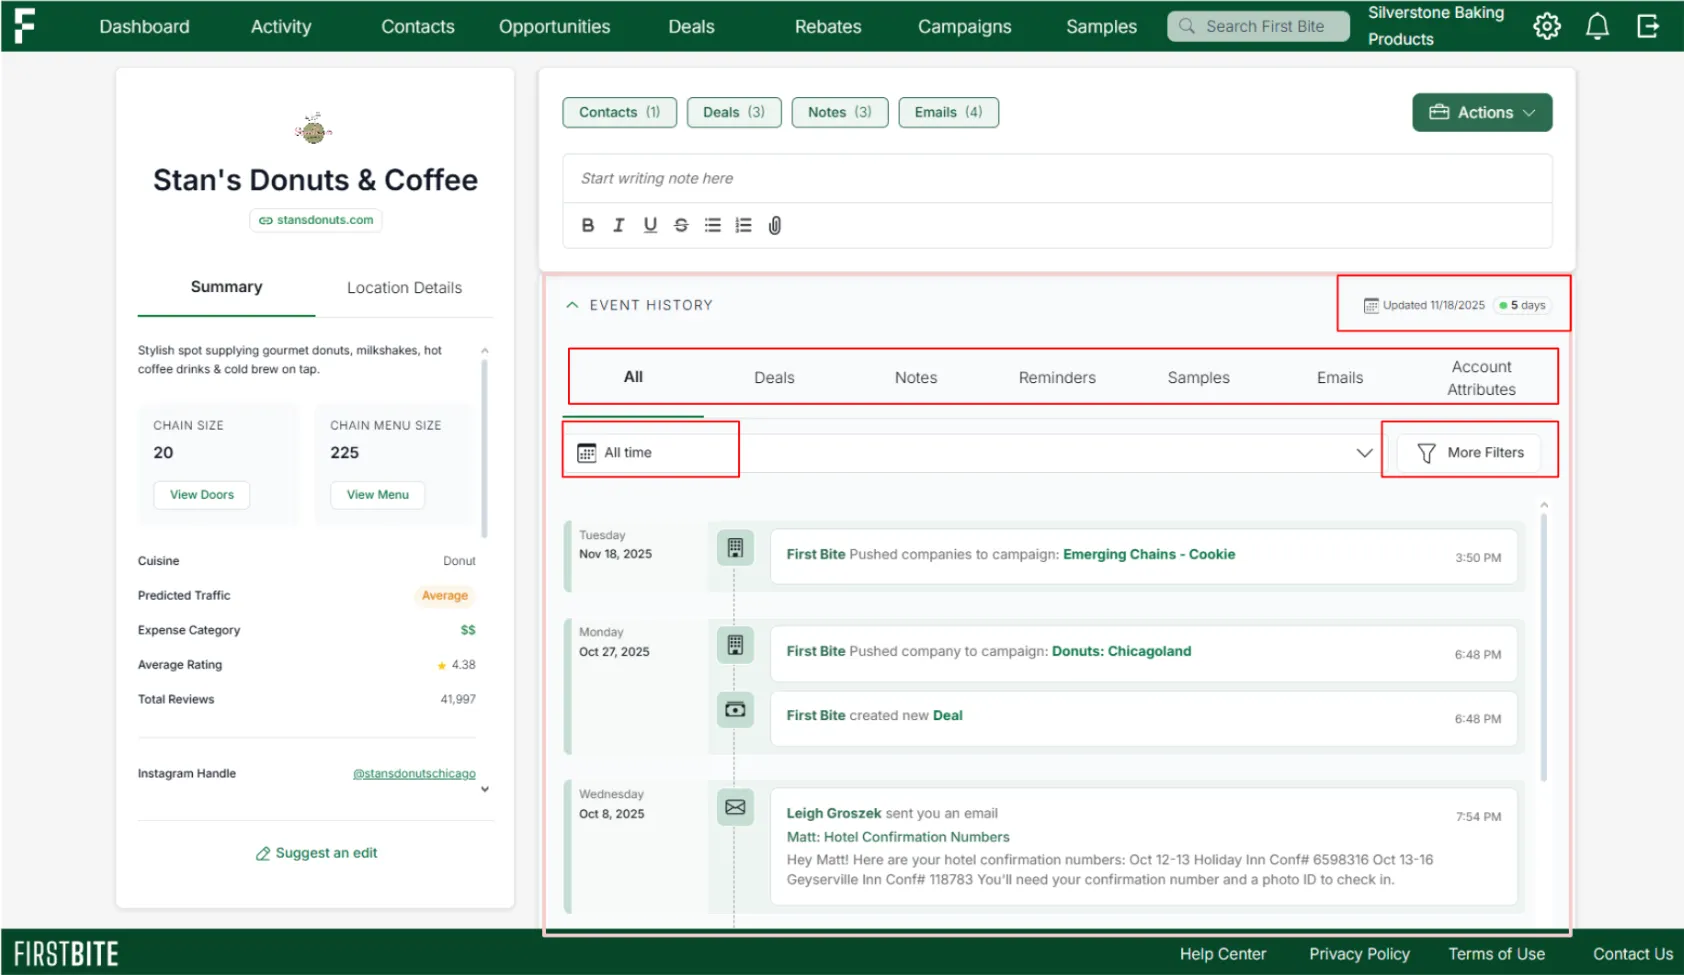This screenshot has width=1684, height=975.
Task: Click the View Menu button
Action: tap(378, 495)
